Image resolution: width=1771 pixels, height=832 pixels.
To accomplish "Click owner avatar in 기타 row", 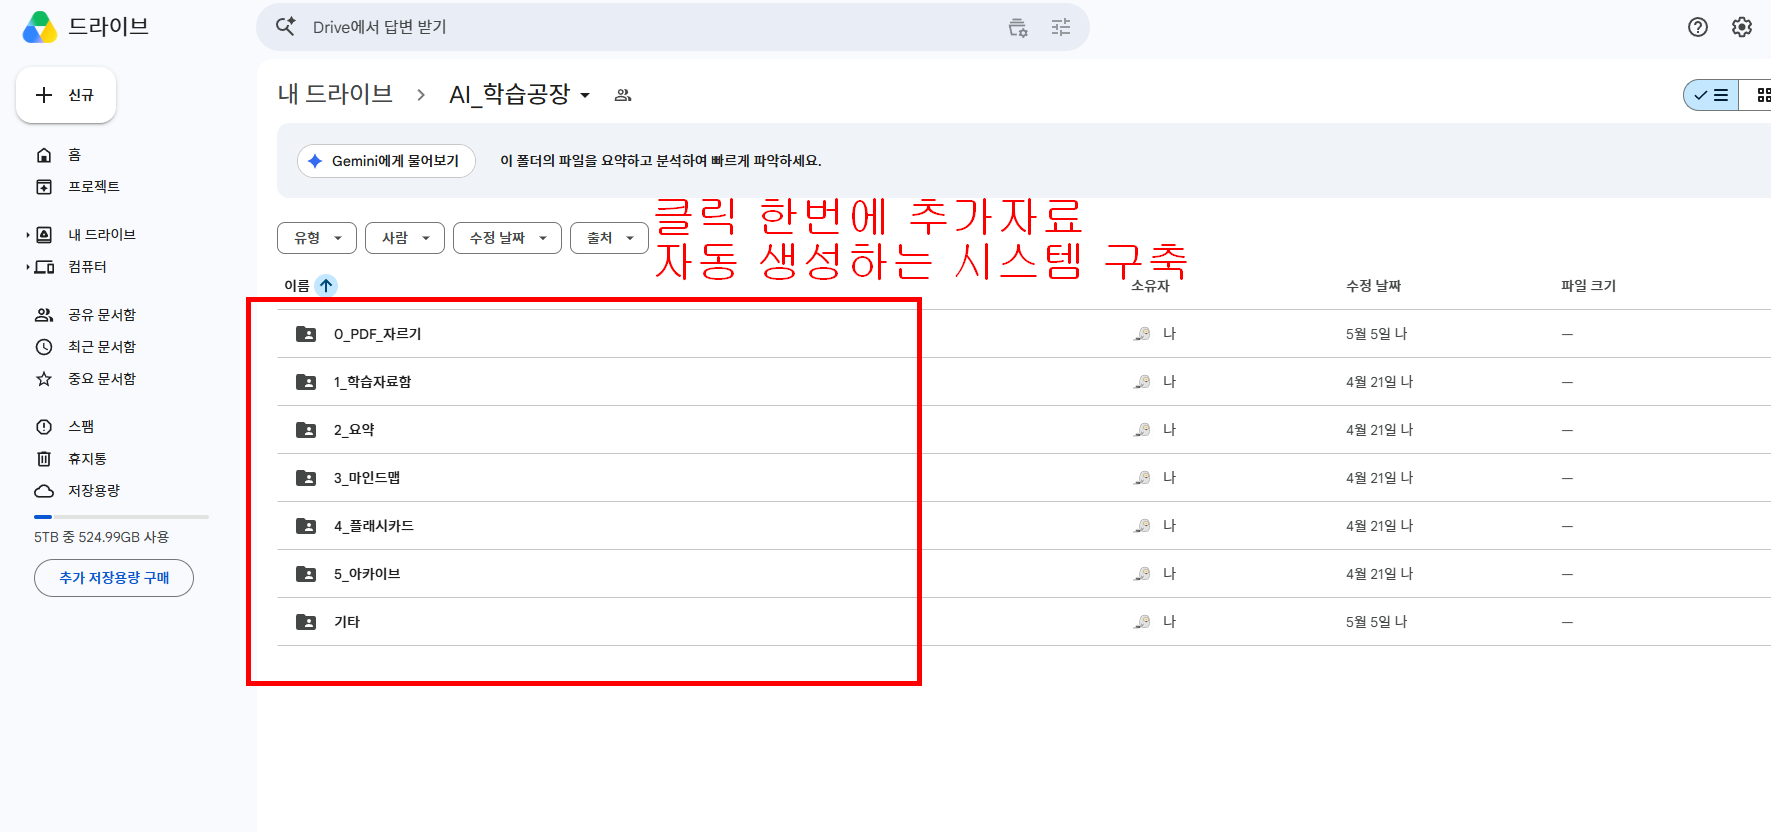I will (1142, 622).
